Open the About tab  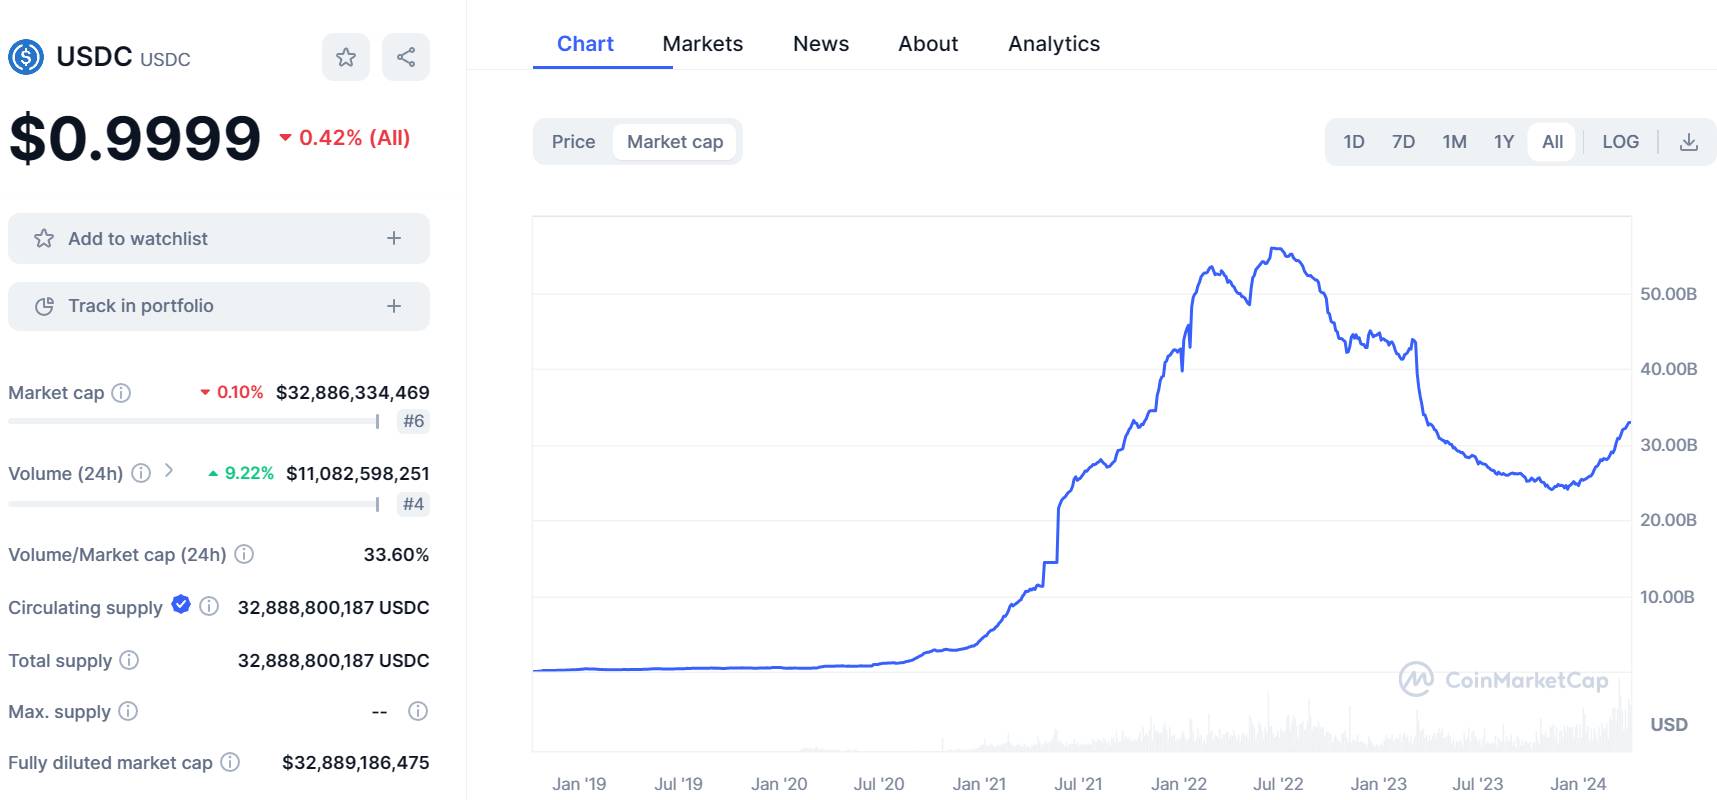click(x=928, y=44)
